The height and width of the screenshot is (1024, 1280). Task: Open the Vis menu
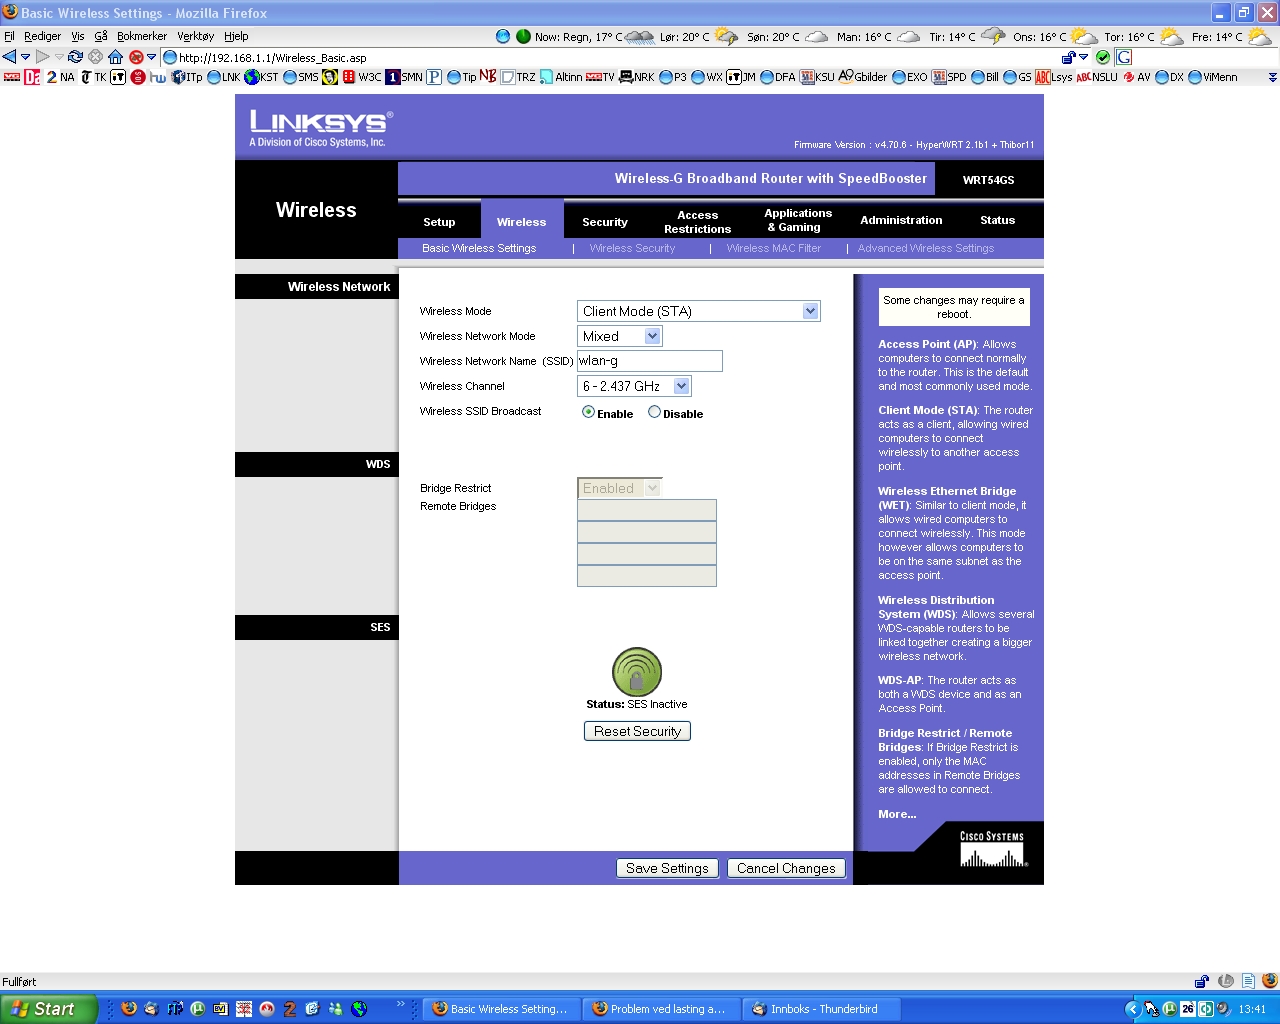point(78,36)
